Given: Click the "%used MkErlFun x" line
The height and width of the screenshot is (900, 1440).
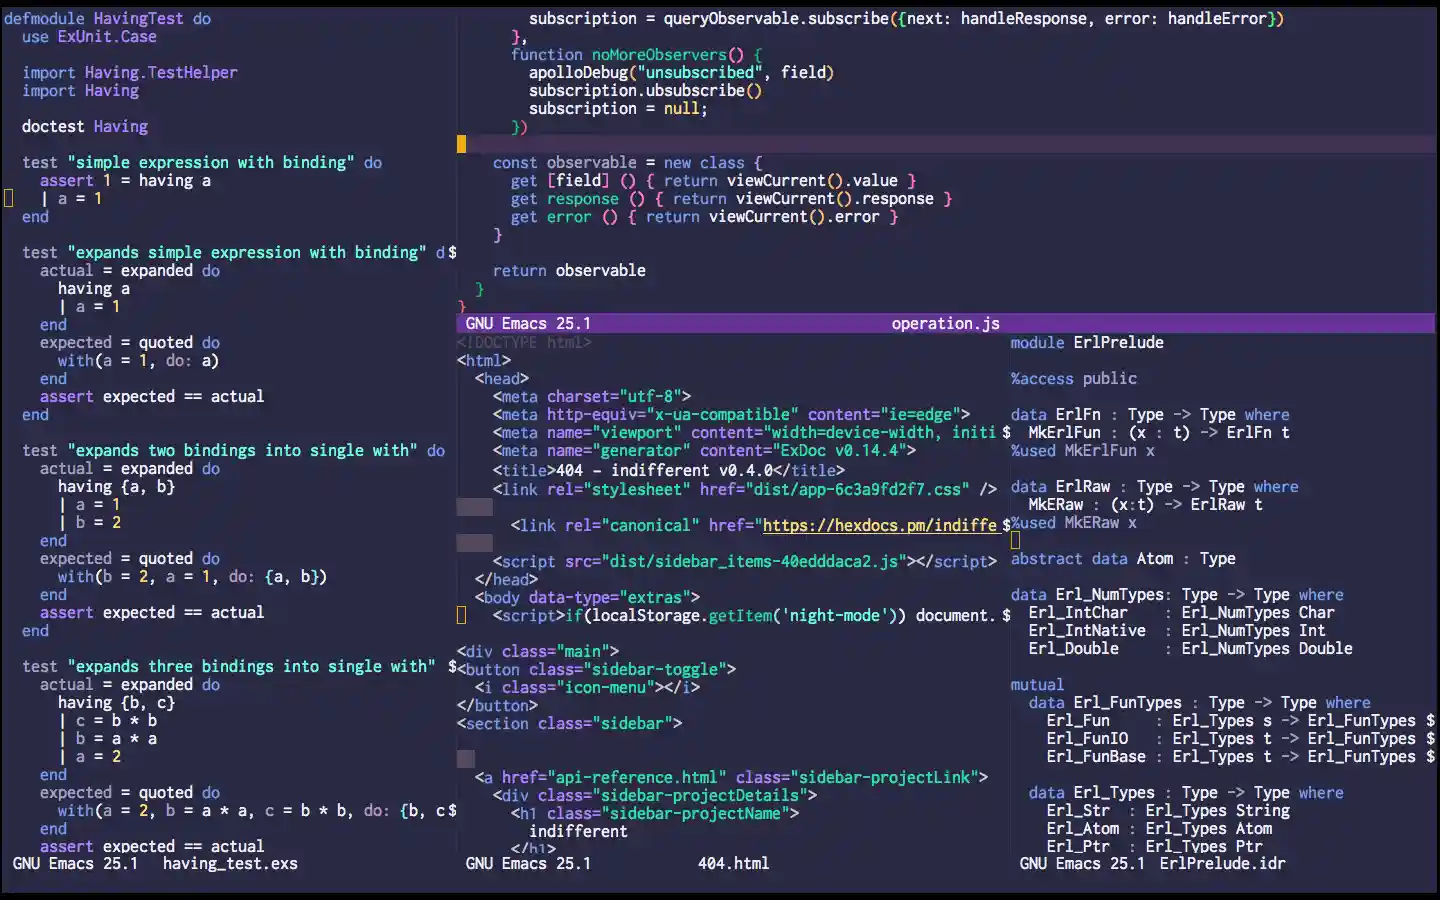Looking at the screenshot, I should tap(1082, 450).
